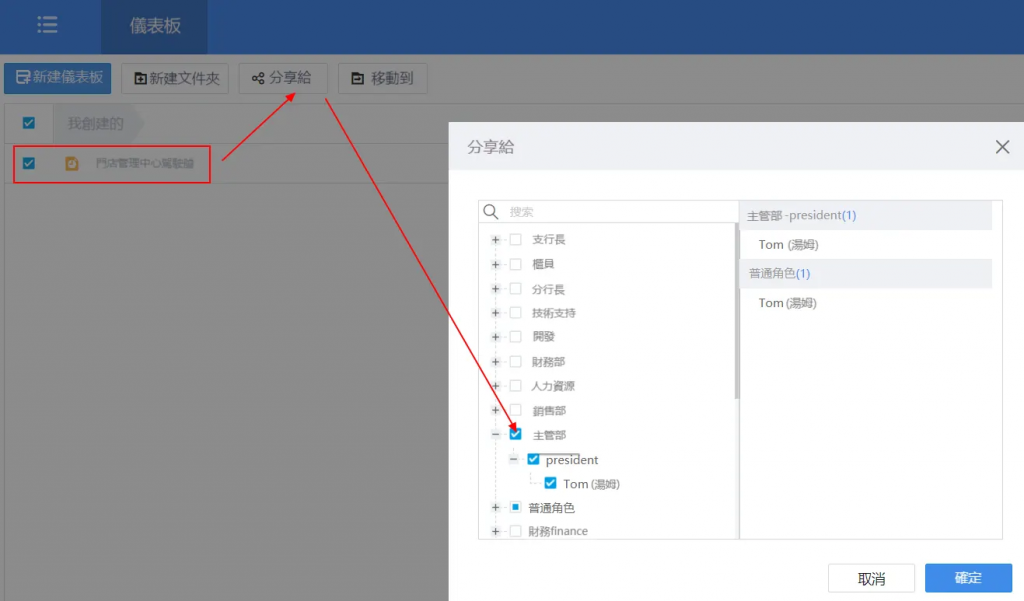Expand the 開發 tree node
Image resolution: width=1024 pixels, height=601 pixels.
(495, 337)
